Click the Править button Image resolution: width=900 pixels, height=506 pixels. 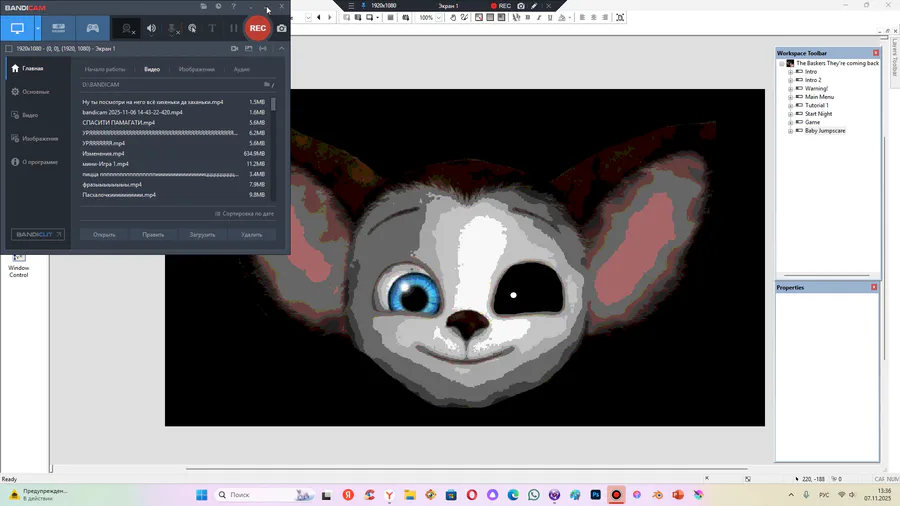coord(153,235)
